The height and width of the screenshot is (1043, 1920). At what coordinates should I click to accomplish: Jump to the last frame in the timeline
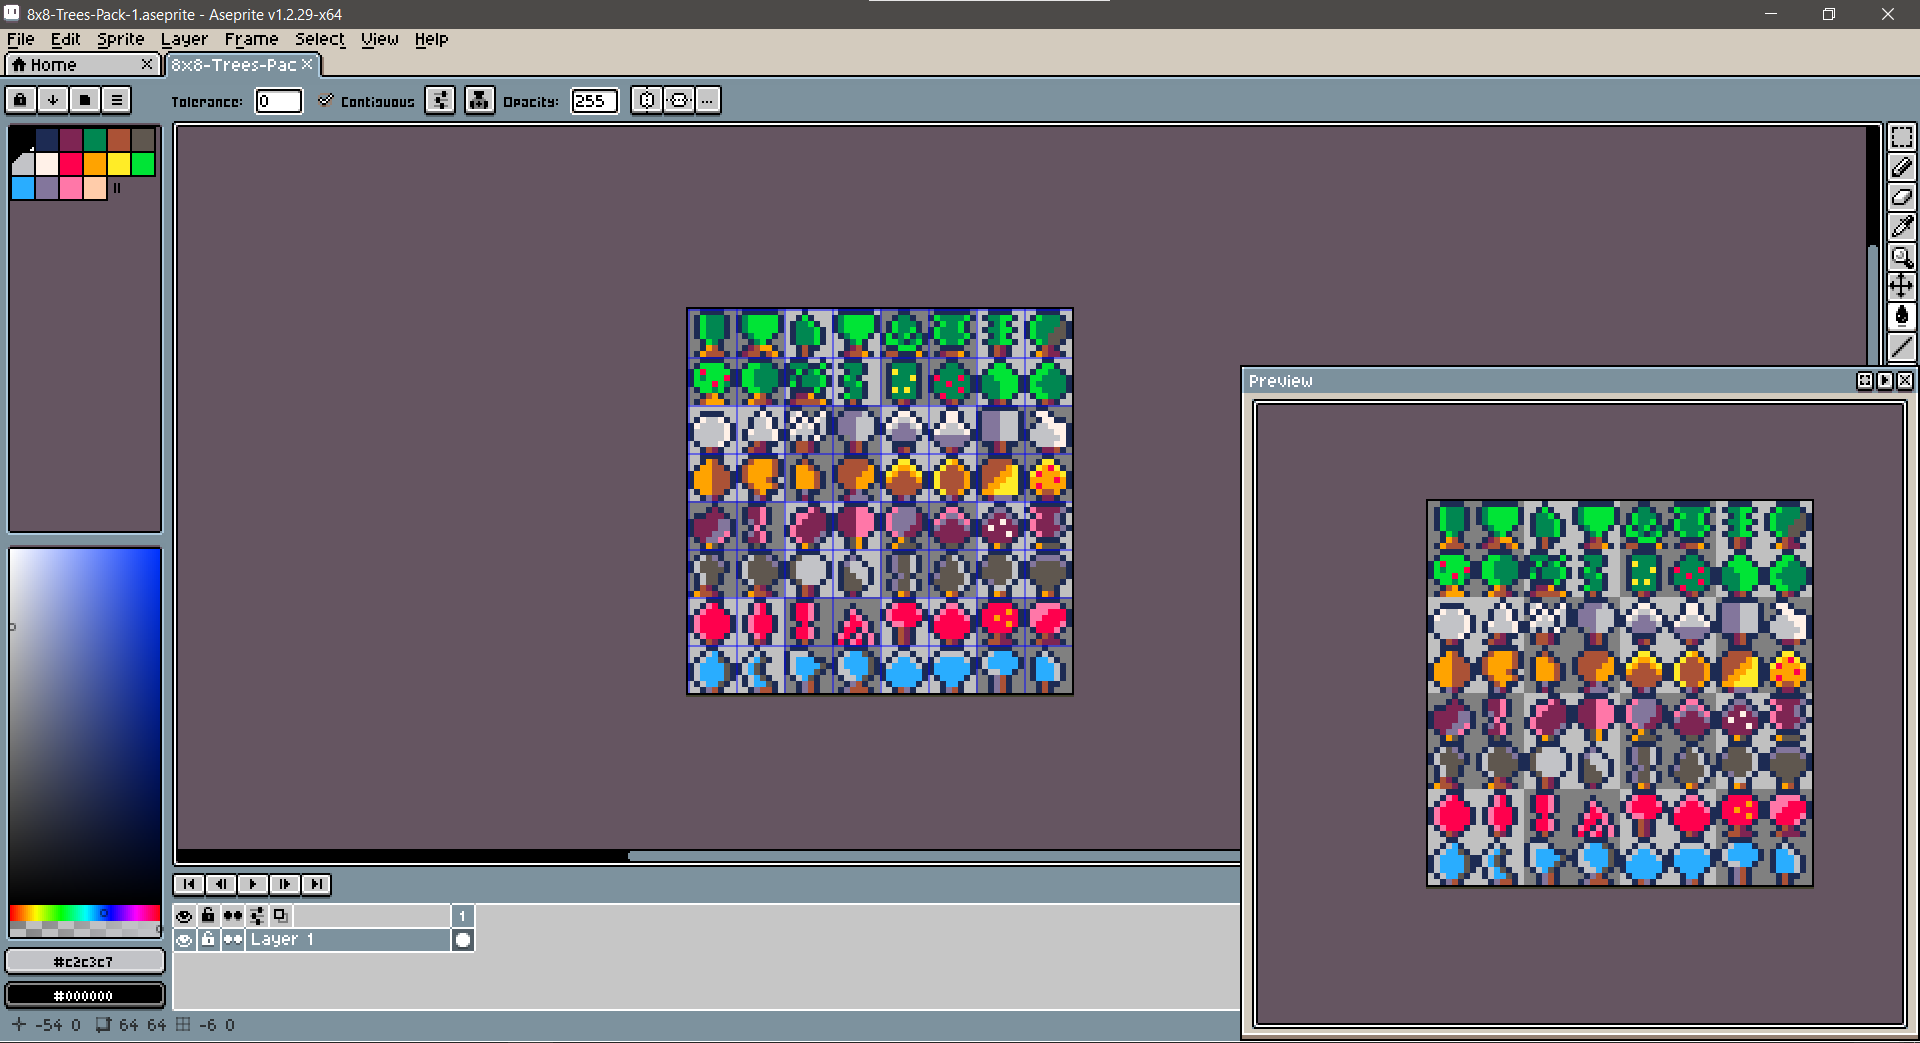tap(316, 884)
